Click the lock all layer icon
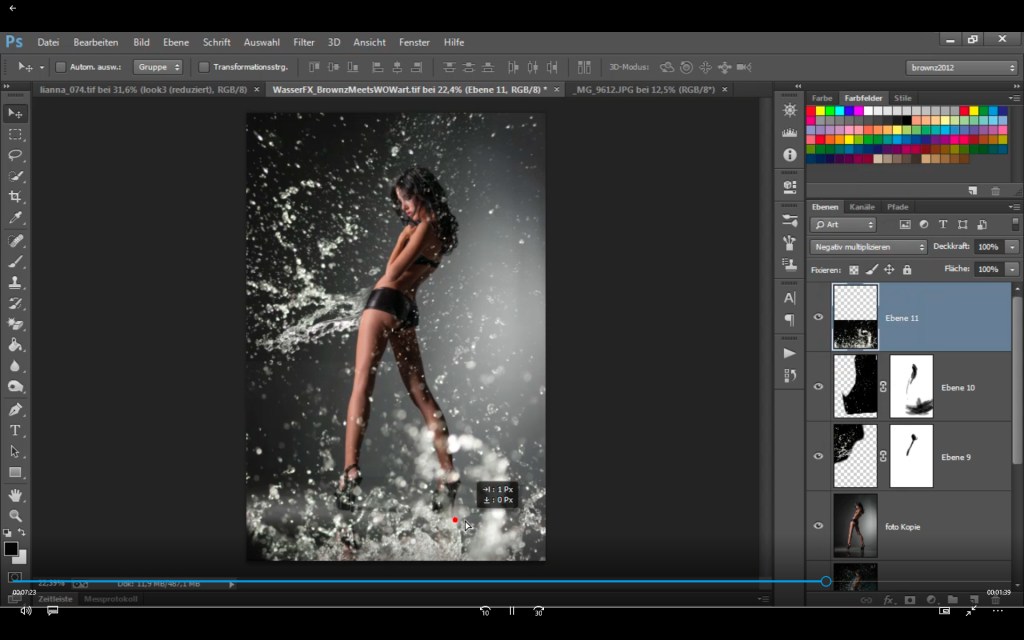 [907, 270]
